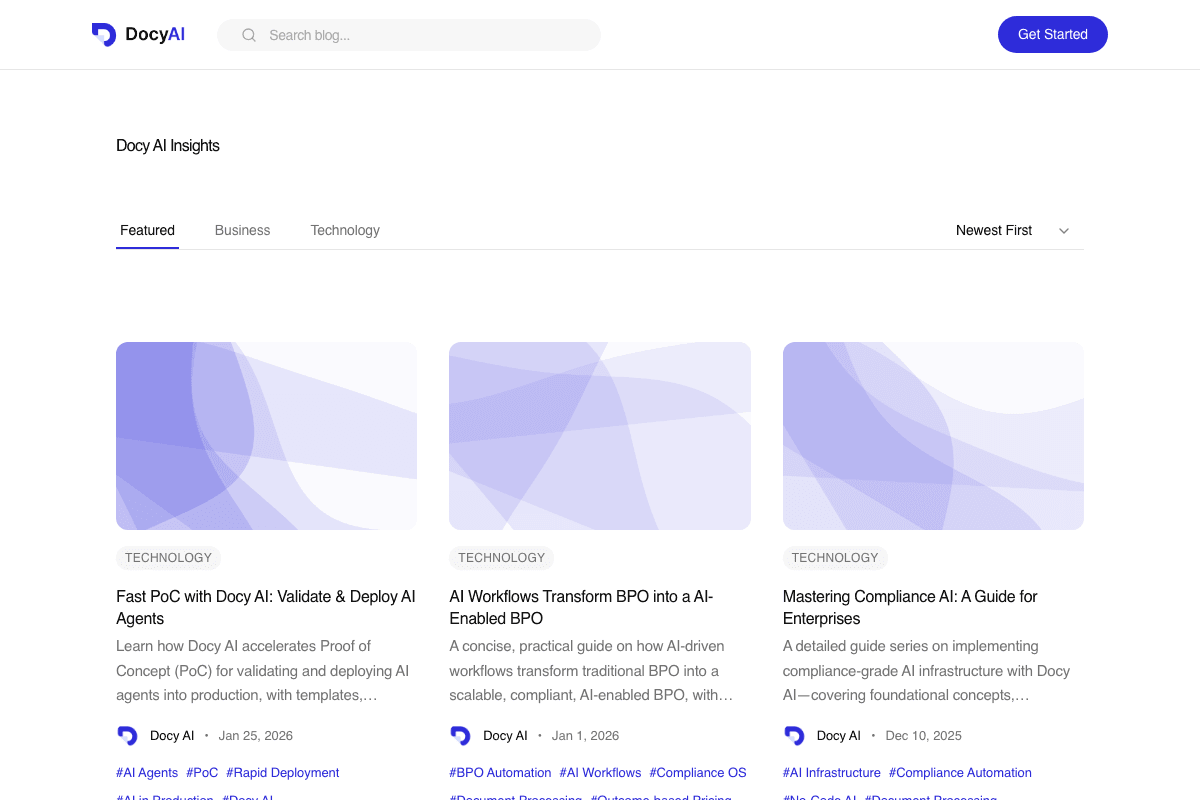
Task: Click the #Compliance Automation tag
Action: [960, 772]
